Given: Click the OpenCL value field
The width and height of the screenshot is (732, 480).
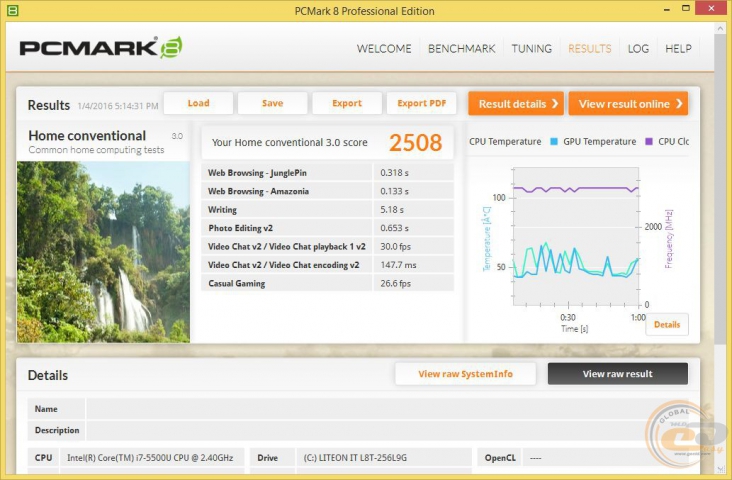Looking at the screenshot, I should (x=607, y=458).
